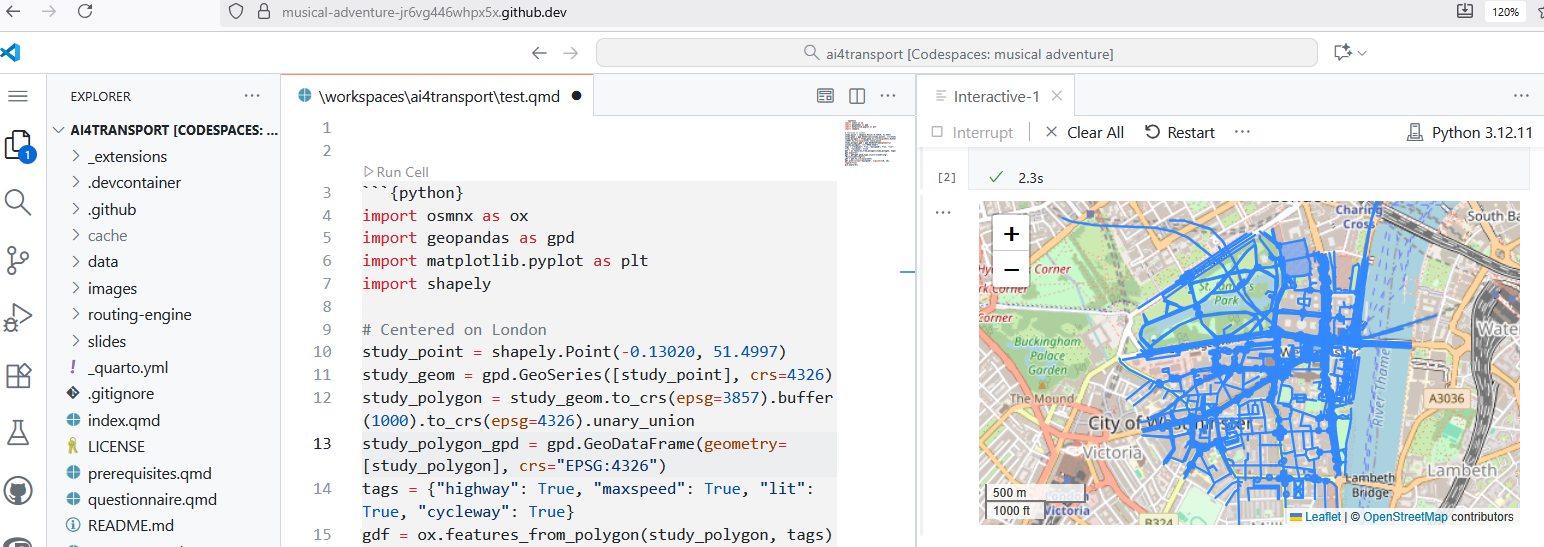Viewport: 1544px width, 547px height.
Task: Open Run and Debug view
Action: pyautogui.click(x=18, y=318)
